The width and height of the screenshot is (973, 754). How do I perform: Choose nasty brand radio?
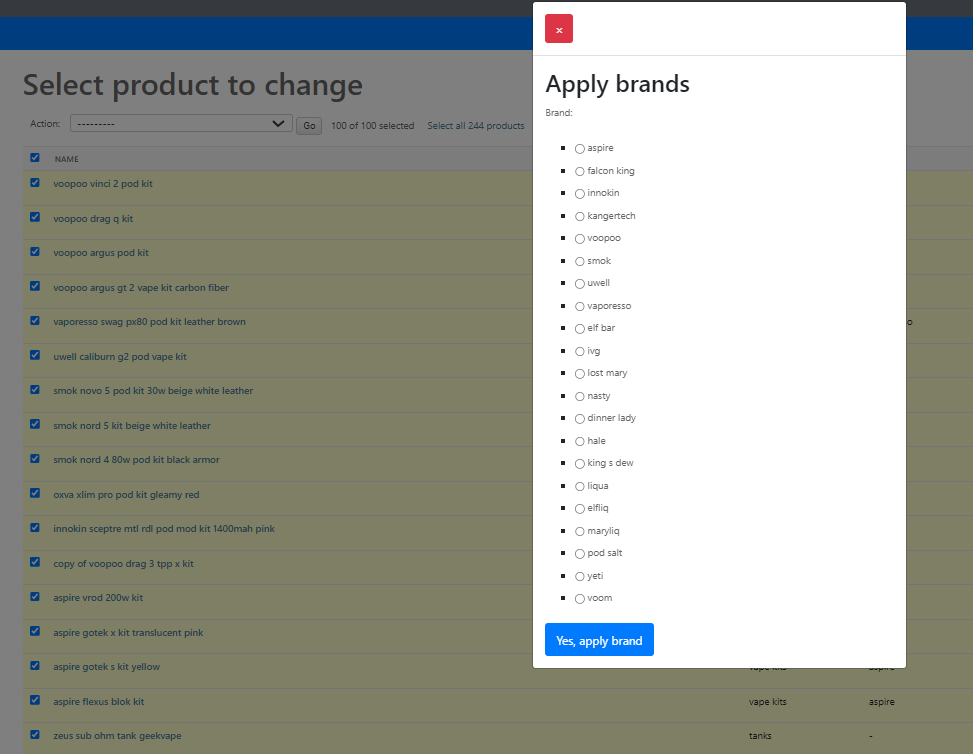(x=580, y=397)
